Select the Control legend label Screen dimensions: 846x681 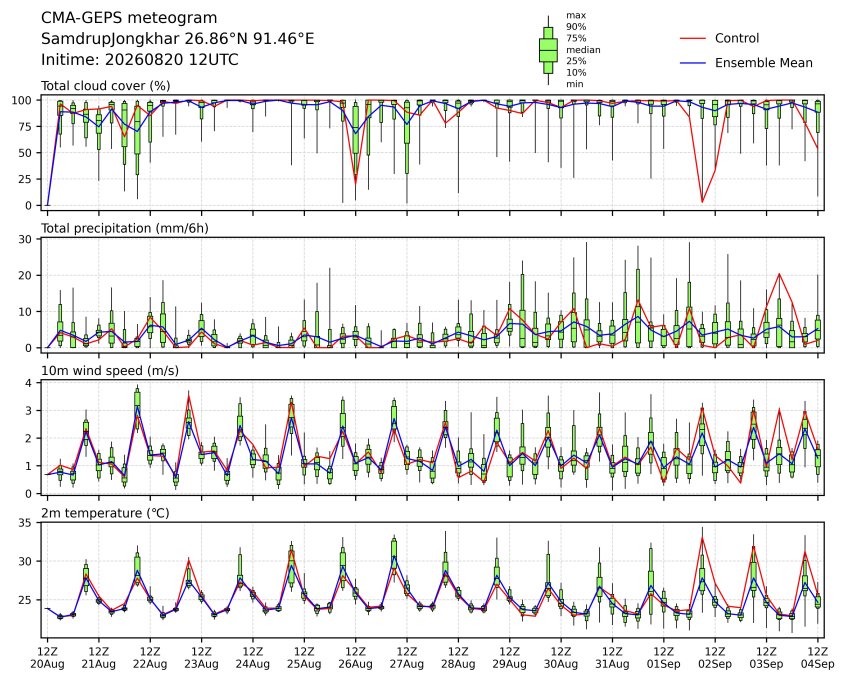click(736, 38)
